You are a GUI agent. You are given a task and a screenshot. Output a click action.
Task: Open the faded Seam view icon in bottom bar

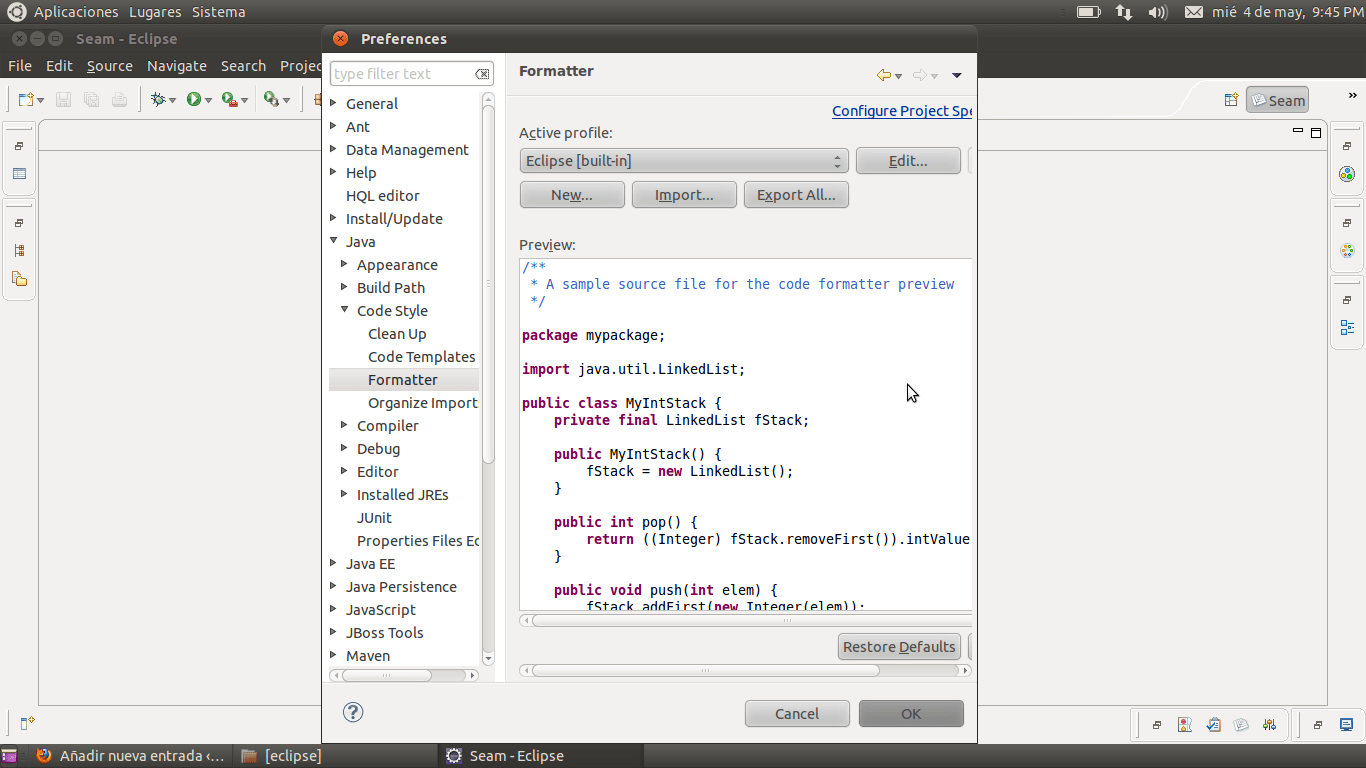coord(1241,725)
